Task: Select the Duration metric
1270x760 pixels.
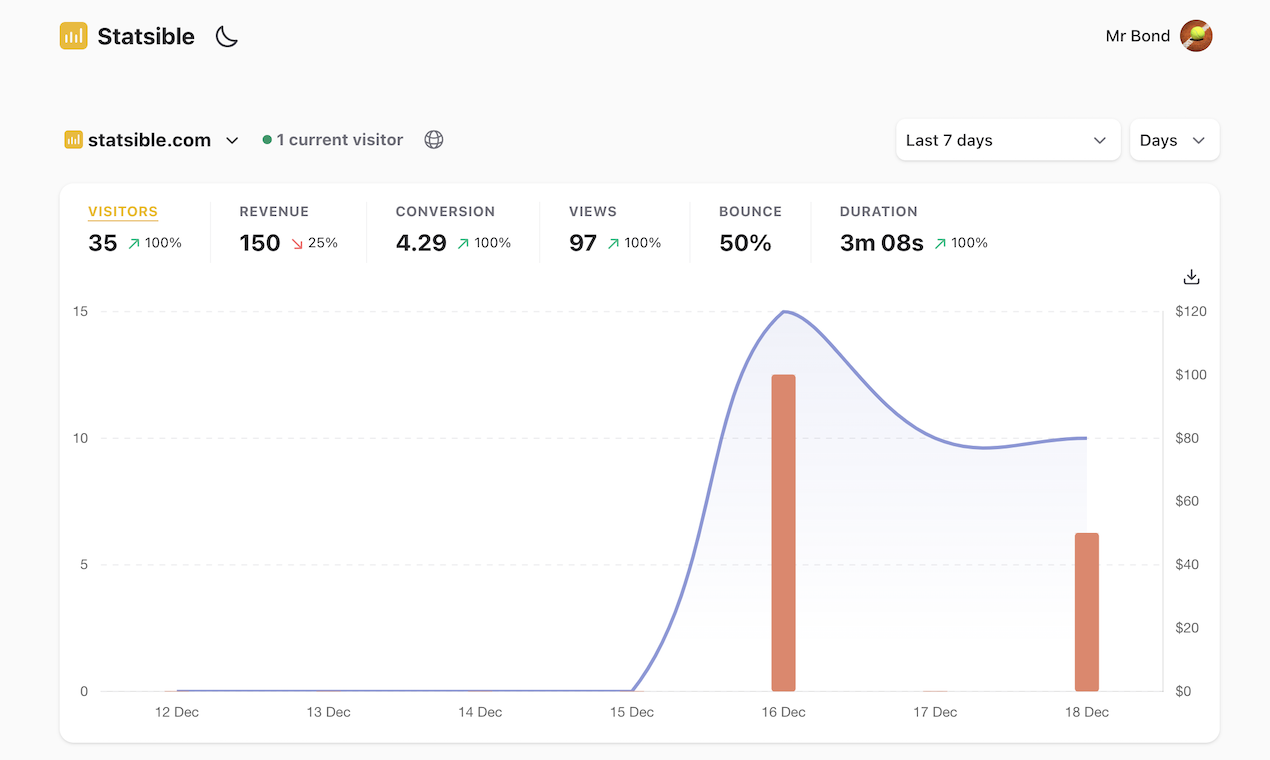Action: pos(878,212)
